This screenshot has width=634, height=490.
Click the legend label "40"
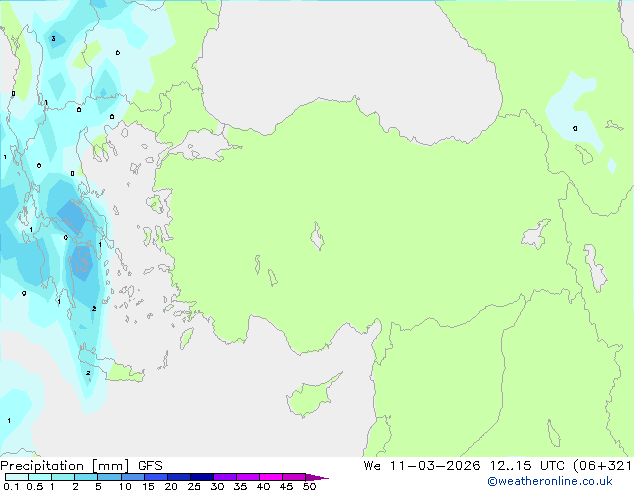point(263,486)
